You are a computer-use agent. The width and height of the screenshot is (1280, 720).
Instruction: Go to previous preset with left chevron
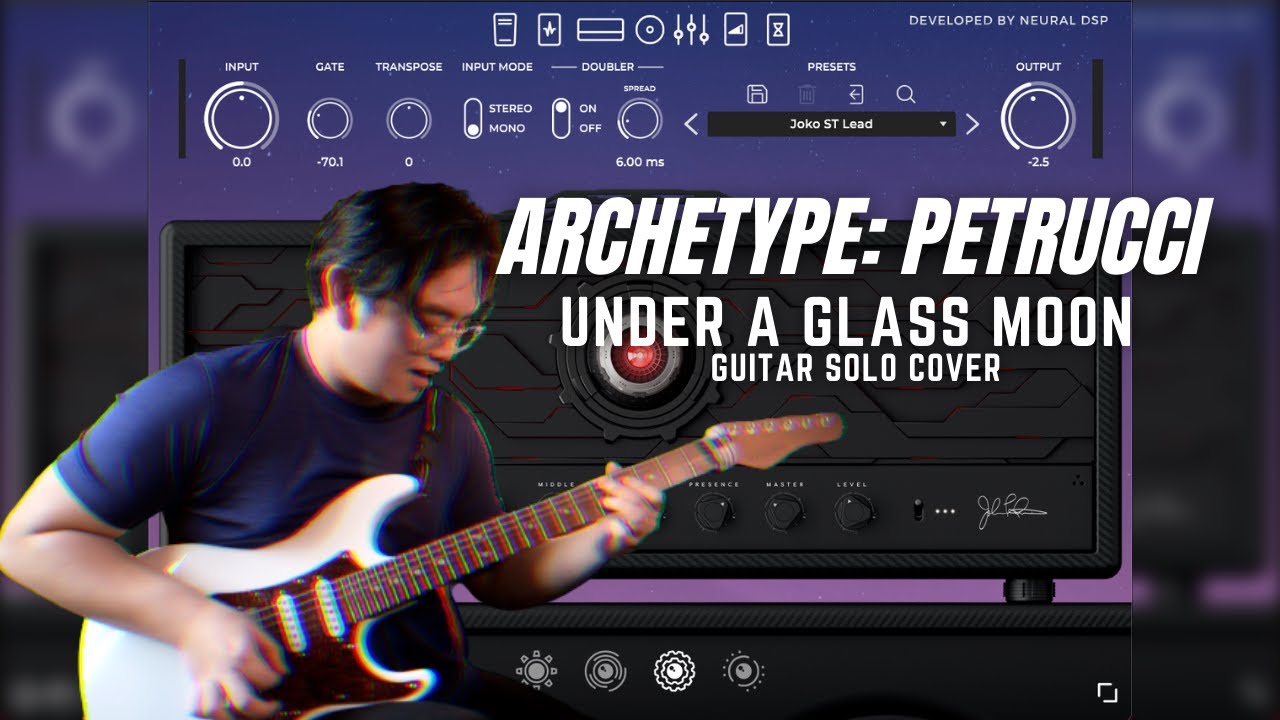tap(691, 124)
